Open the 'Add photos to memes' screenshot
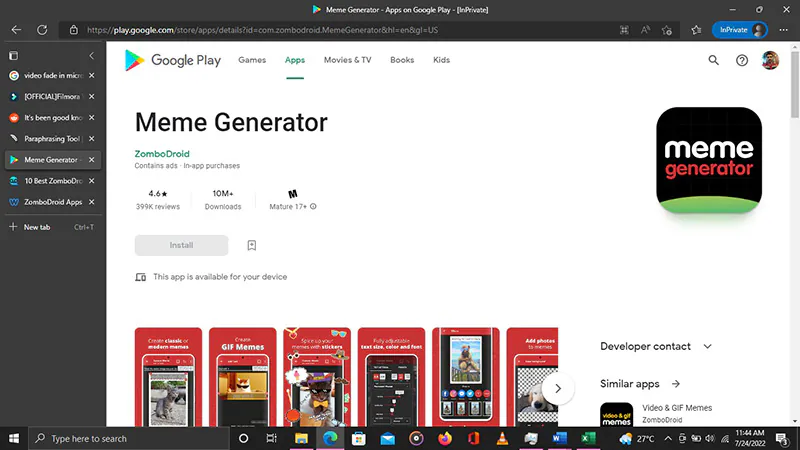800x450 pixels. 532,377
